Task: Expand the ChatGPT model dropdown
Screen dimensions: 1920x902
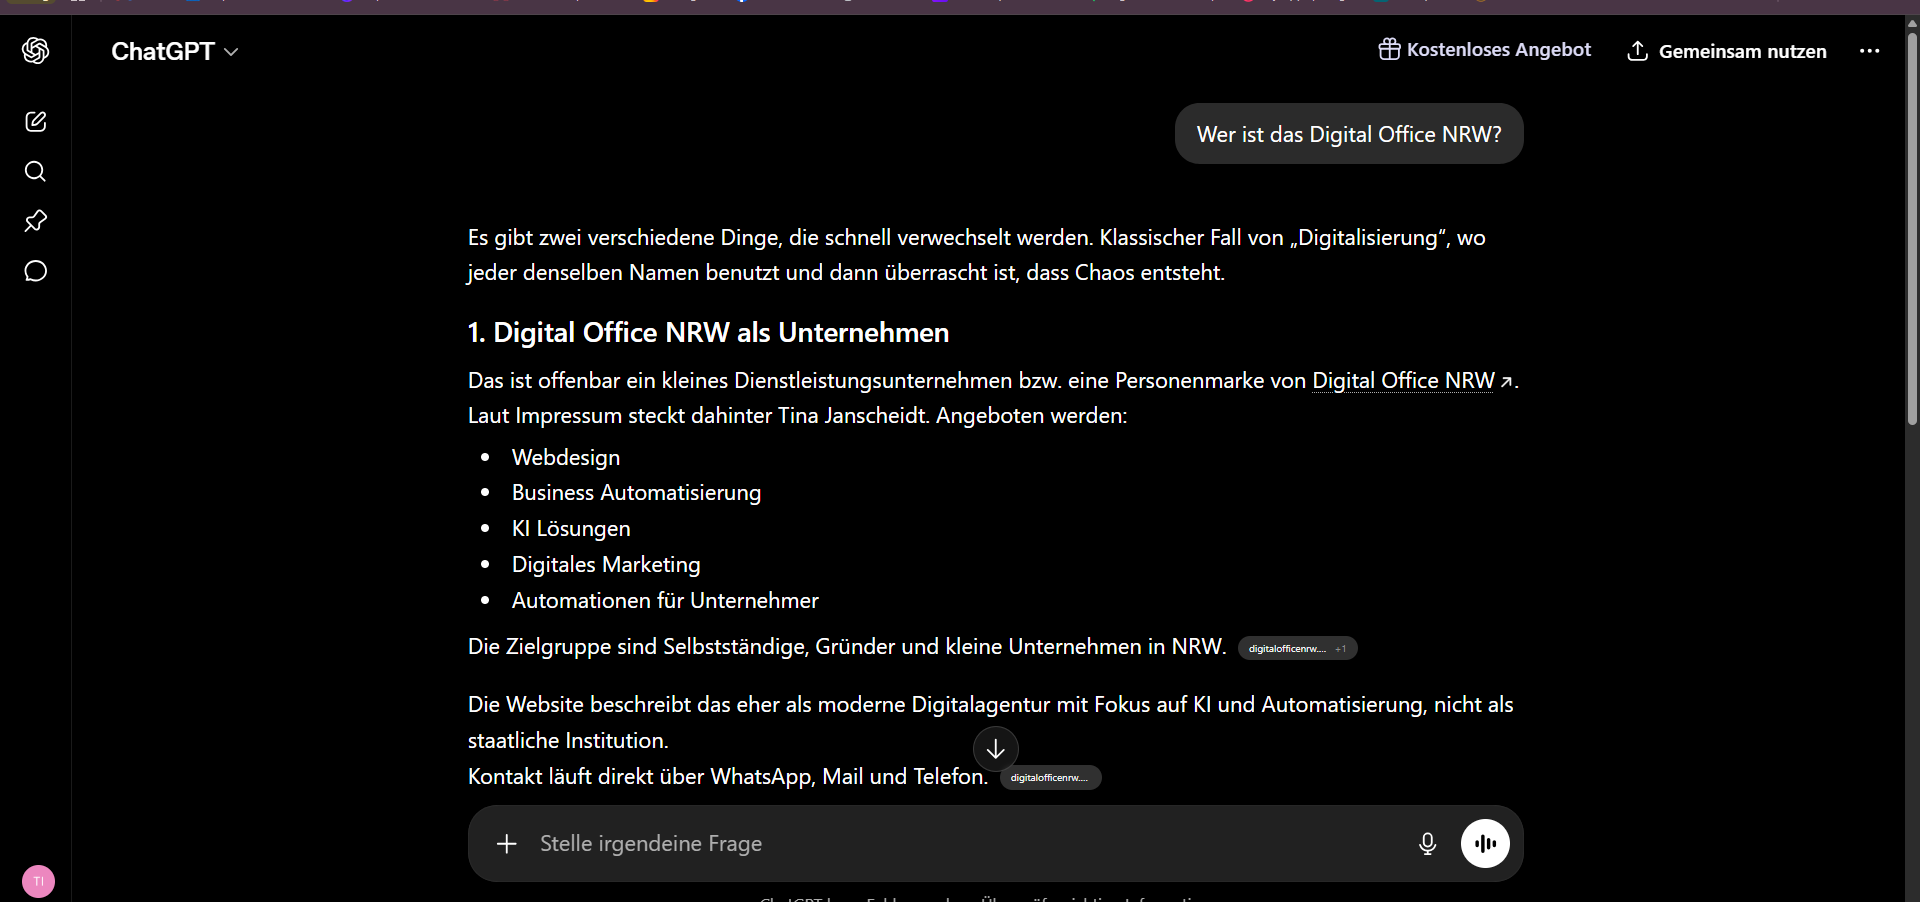Action: tap(175, 52)
